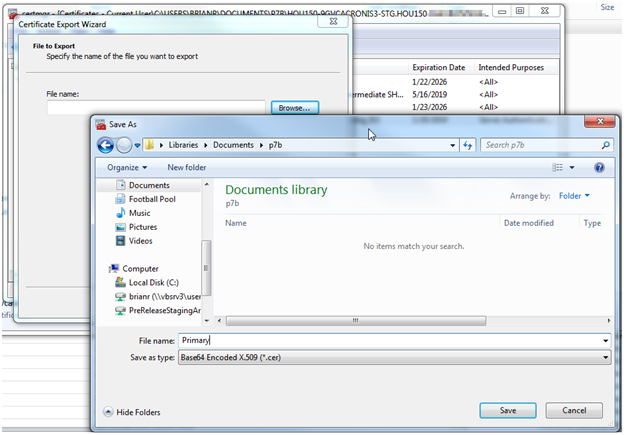Open the Organize menu
The height and width of the screenshot is (435, 624).
tap(127, 168)
